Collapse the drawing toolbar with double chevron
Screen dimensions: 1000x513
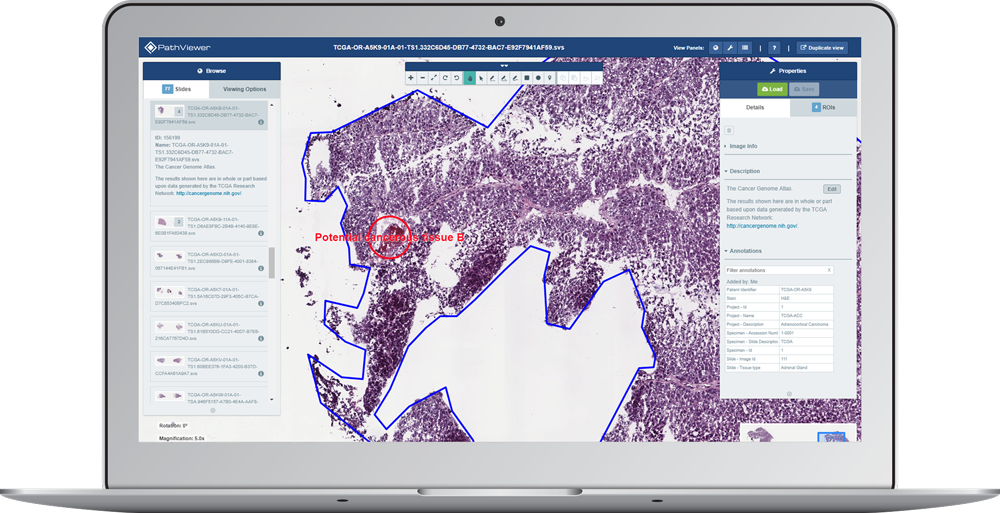504,66
